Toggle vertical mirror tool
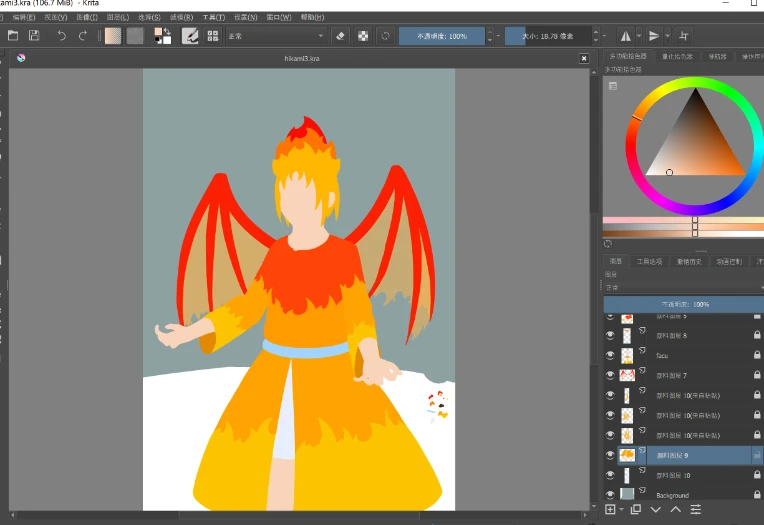The image size is (764, 525). pos(654,36)
